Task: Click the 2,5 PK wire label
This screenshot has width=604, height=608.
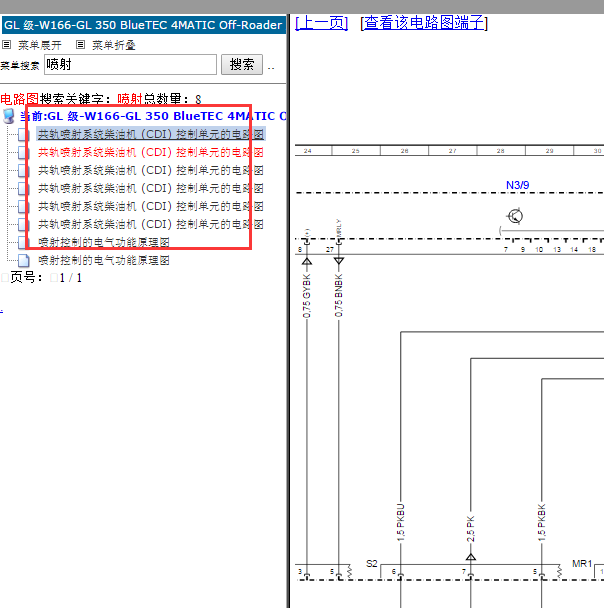Action: point(471,529)
